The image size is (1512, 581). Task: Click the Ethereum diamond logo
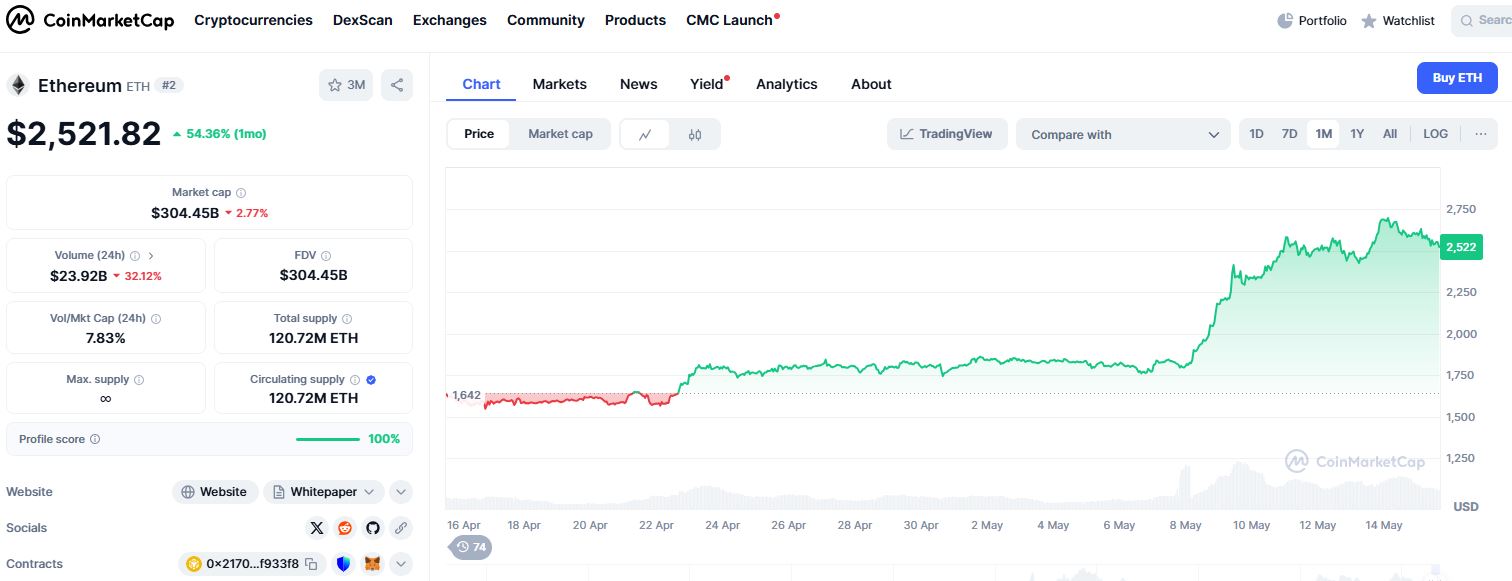click(x=18, y=85)
